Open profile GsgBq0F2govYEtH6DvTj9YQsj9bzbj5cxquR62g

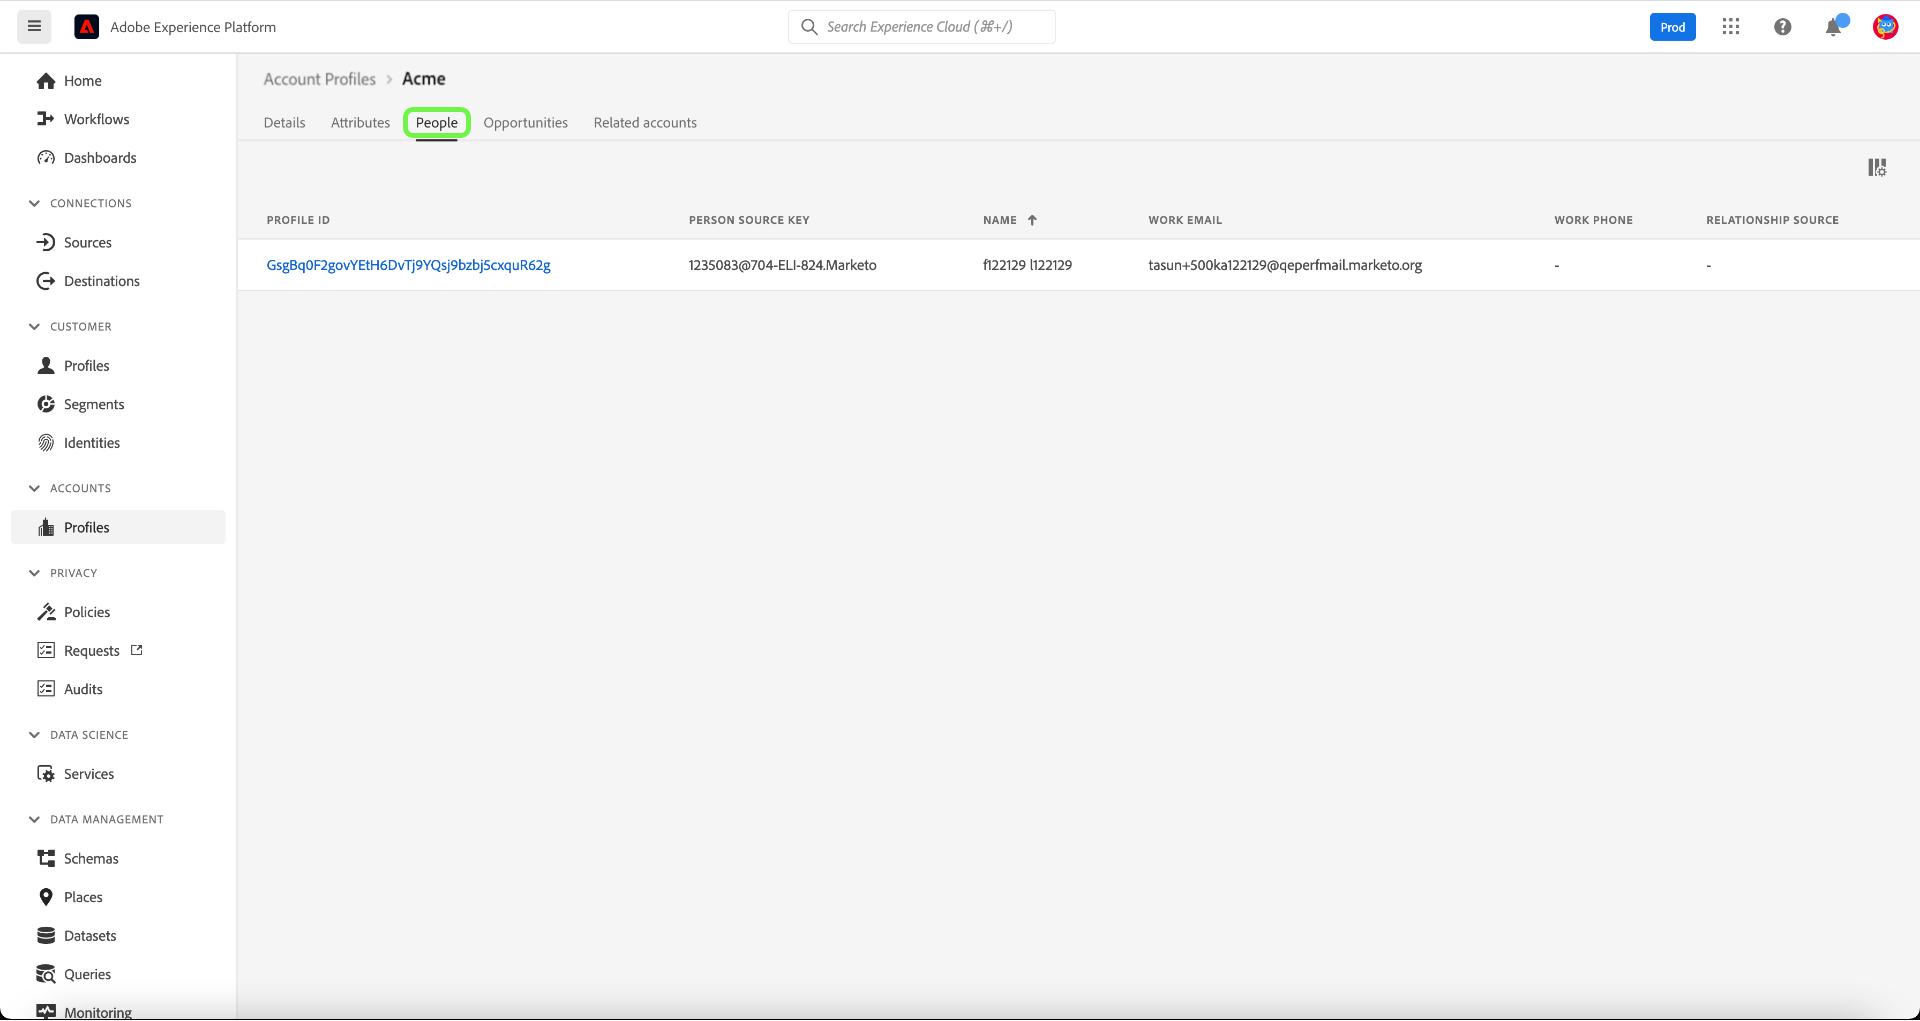(x=409, y=265)
